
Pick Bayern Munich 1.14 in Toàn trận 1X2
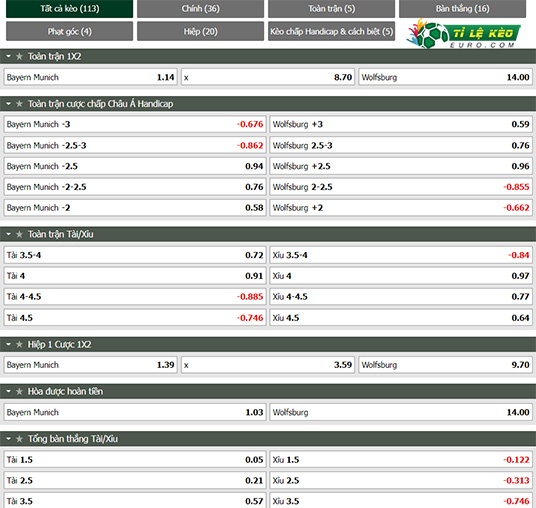[91, 77]
